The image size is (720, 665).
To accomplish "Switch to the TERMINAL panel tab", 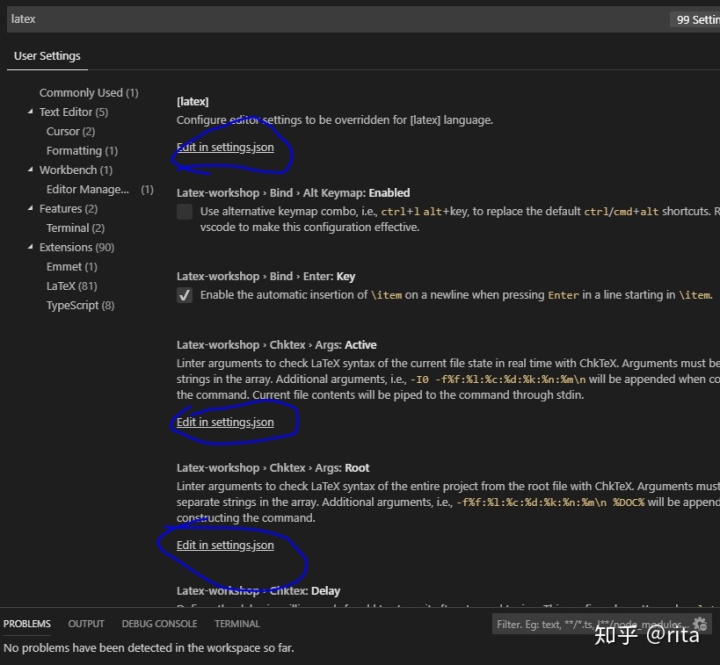I will pos(237,624).
